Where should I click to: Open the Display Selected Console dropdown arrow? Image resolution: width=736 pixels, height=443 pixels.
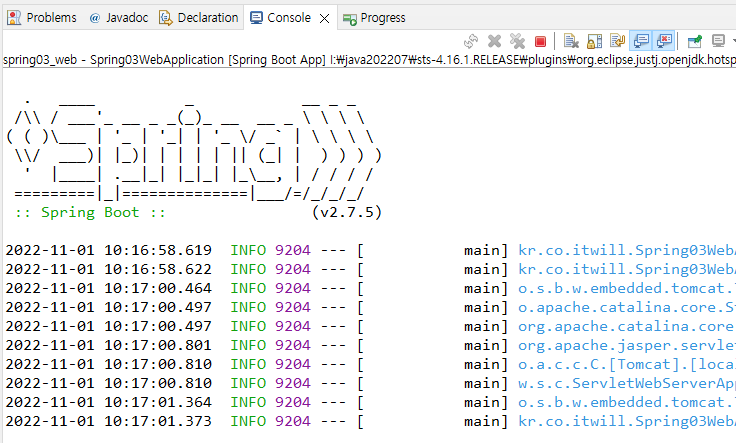click(733, 41)
